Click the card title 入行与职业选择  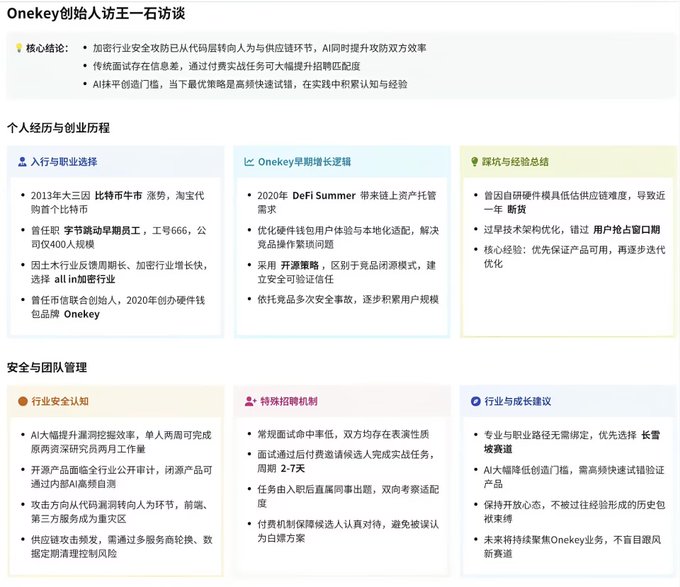[64, 162]
